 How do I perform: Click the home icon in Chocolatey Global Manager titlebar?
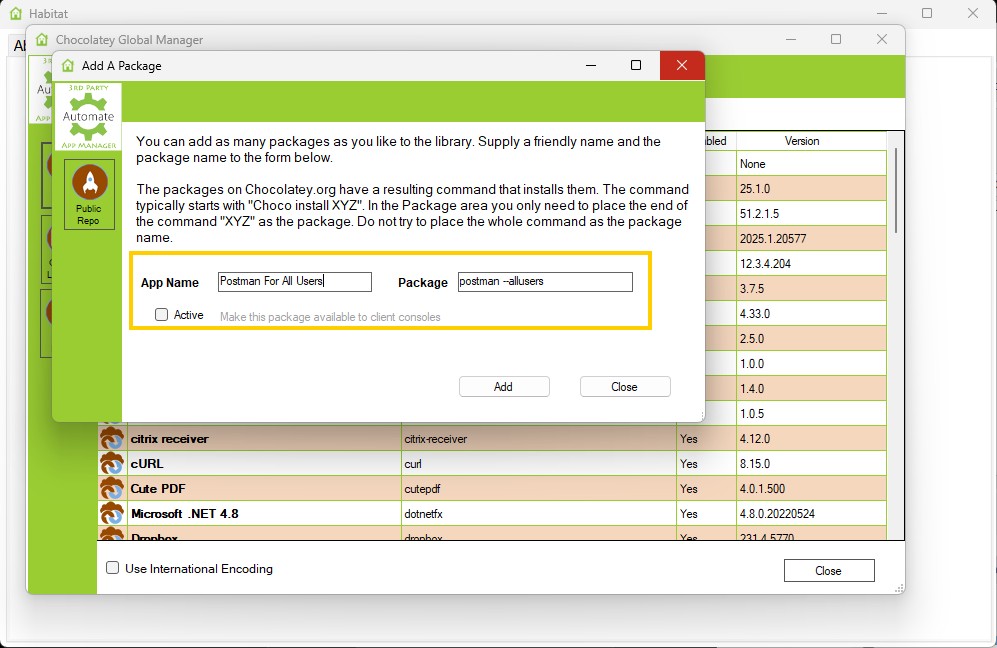(x=41, y=39)
